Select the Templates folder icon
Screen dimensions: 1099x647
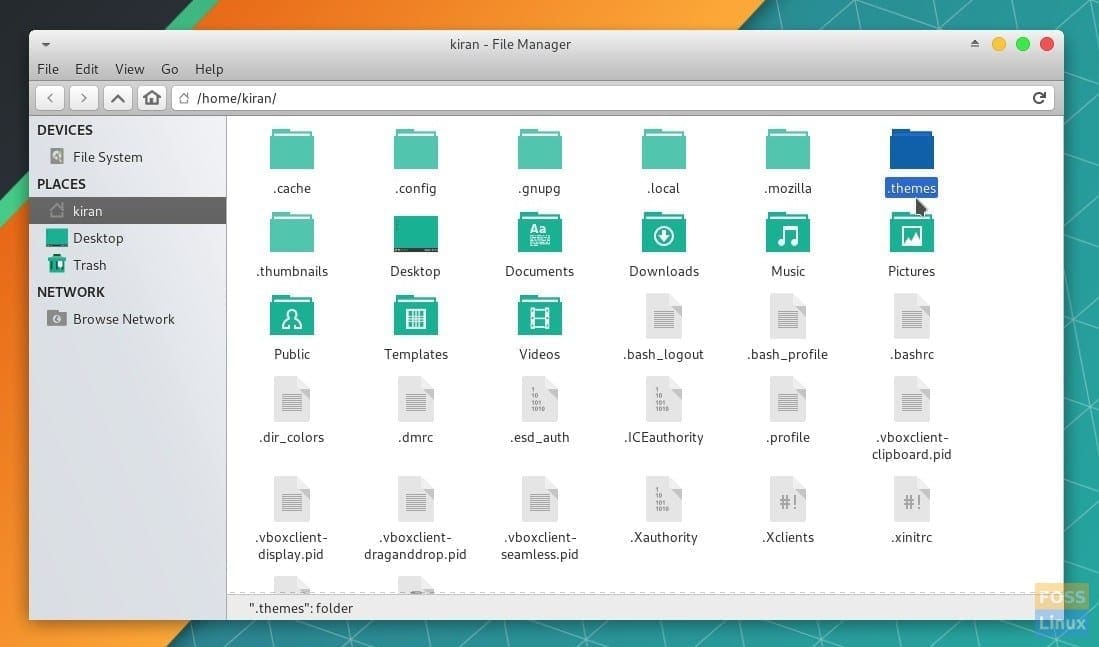click(x=416, y=315)
